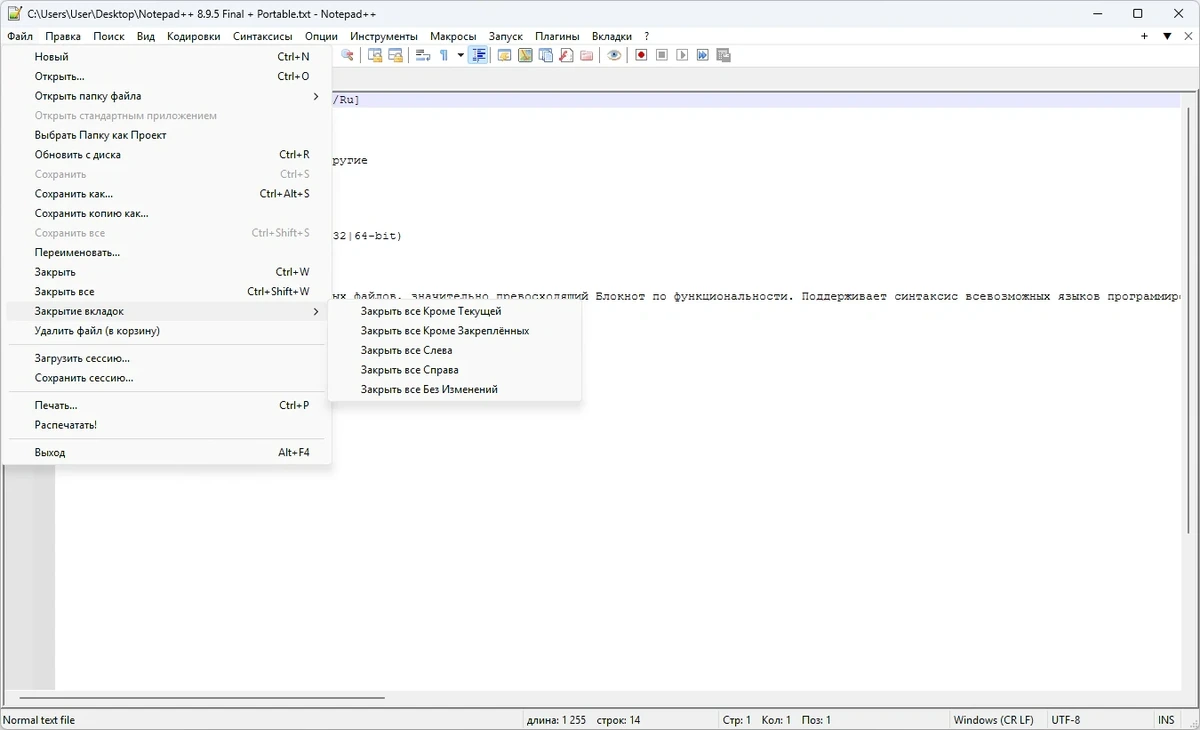
Task: Click the plus button at menu bar right
Action: 1144,36
